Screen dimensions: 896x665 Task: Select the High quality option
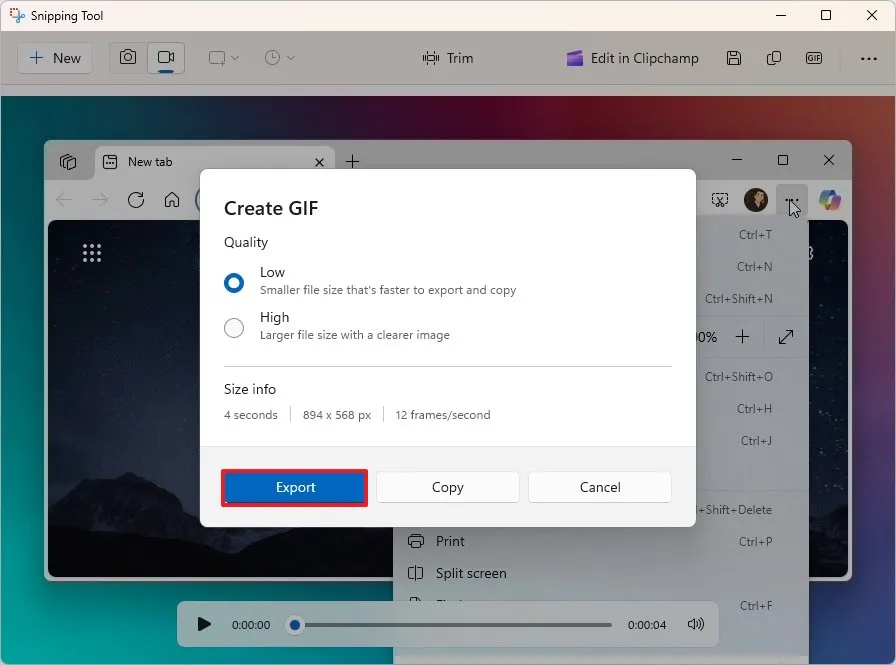(x=234, y=327)
